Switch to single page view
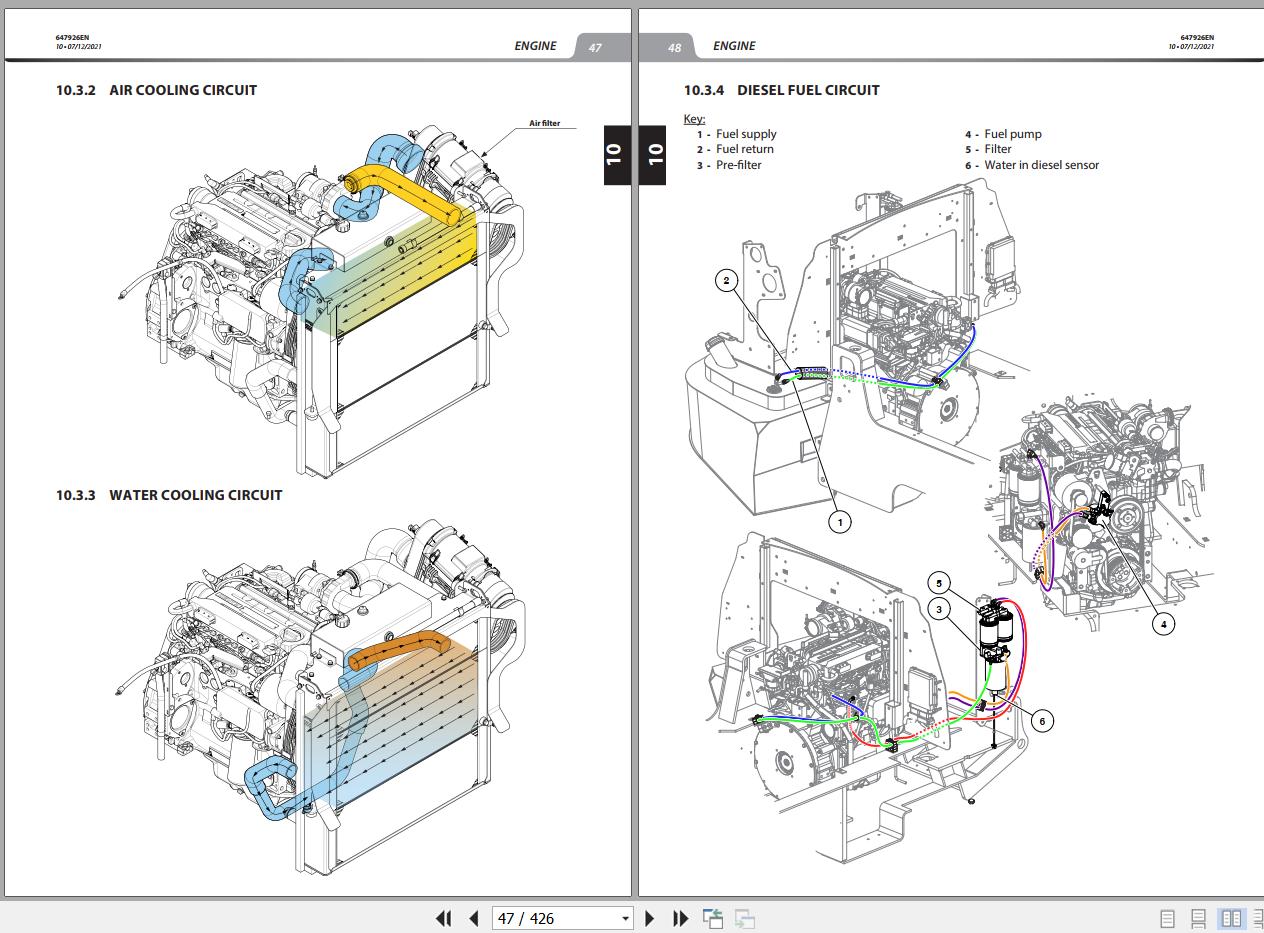Image resolution: width=1264 pixels, height=933 pixels. pyautogui.click(x=1167, y=918)
